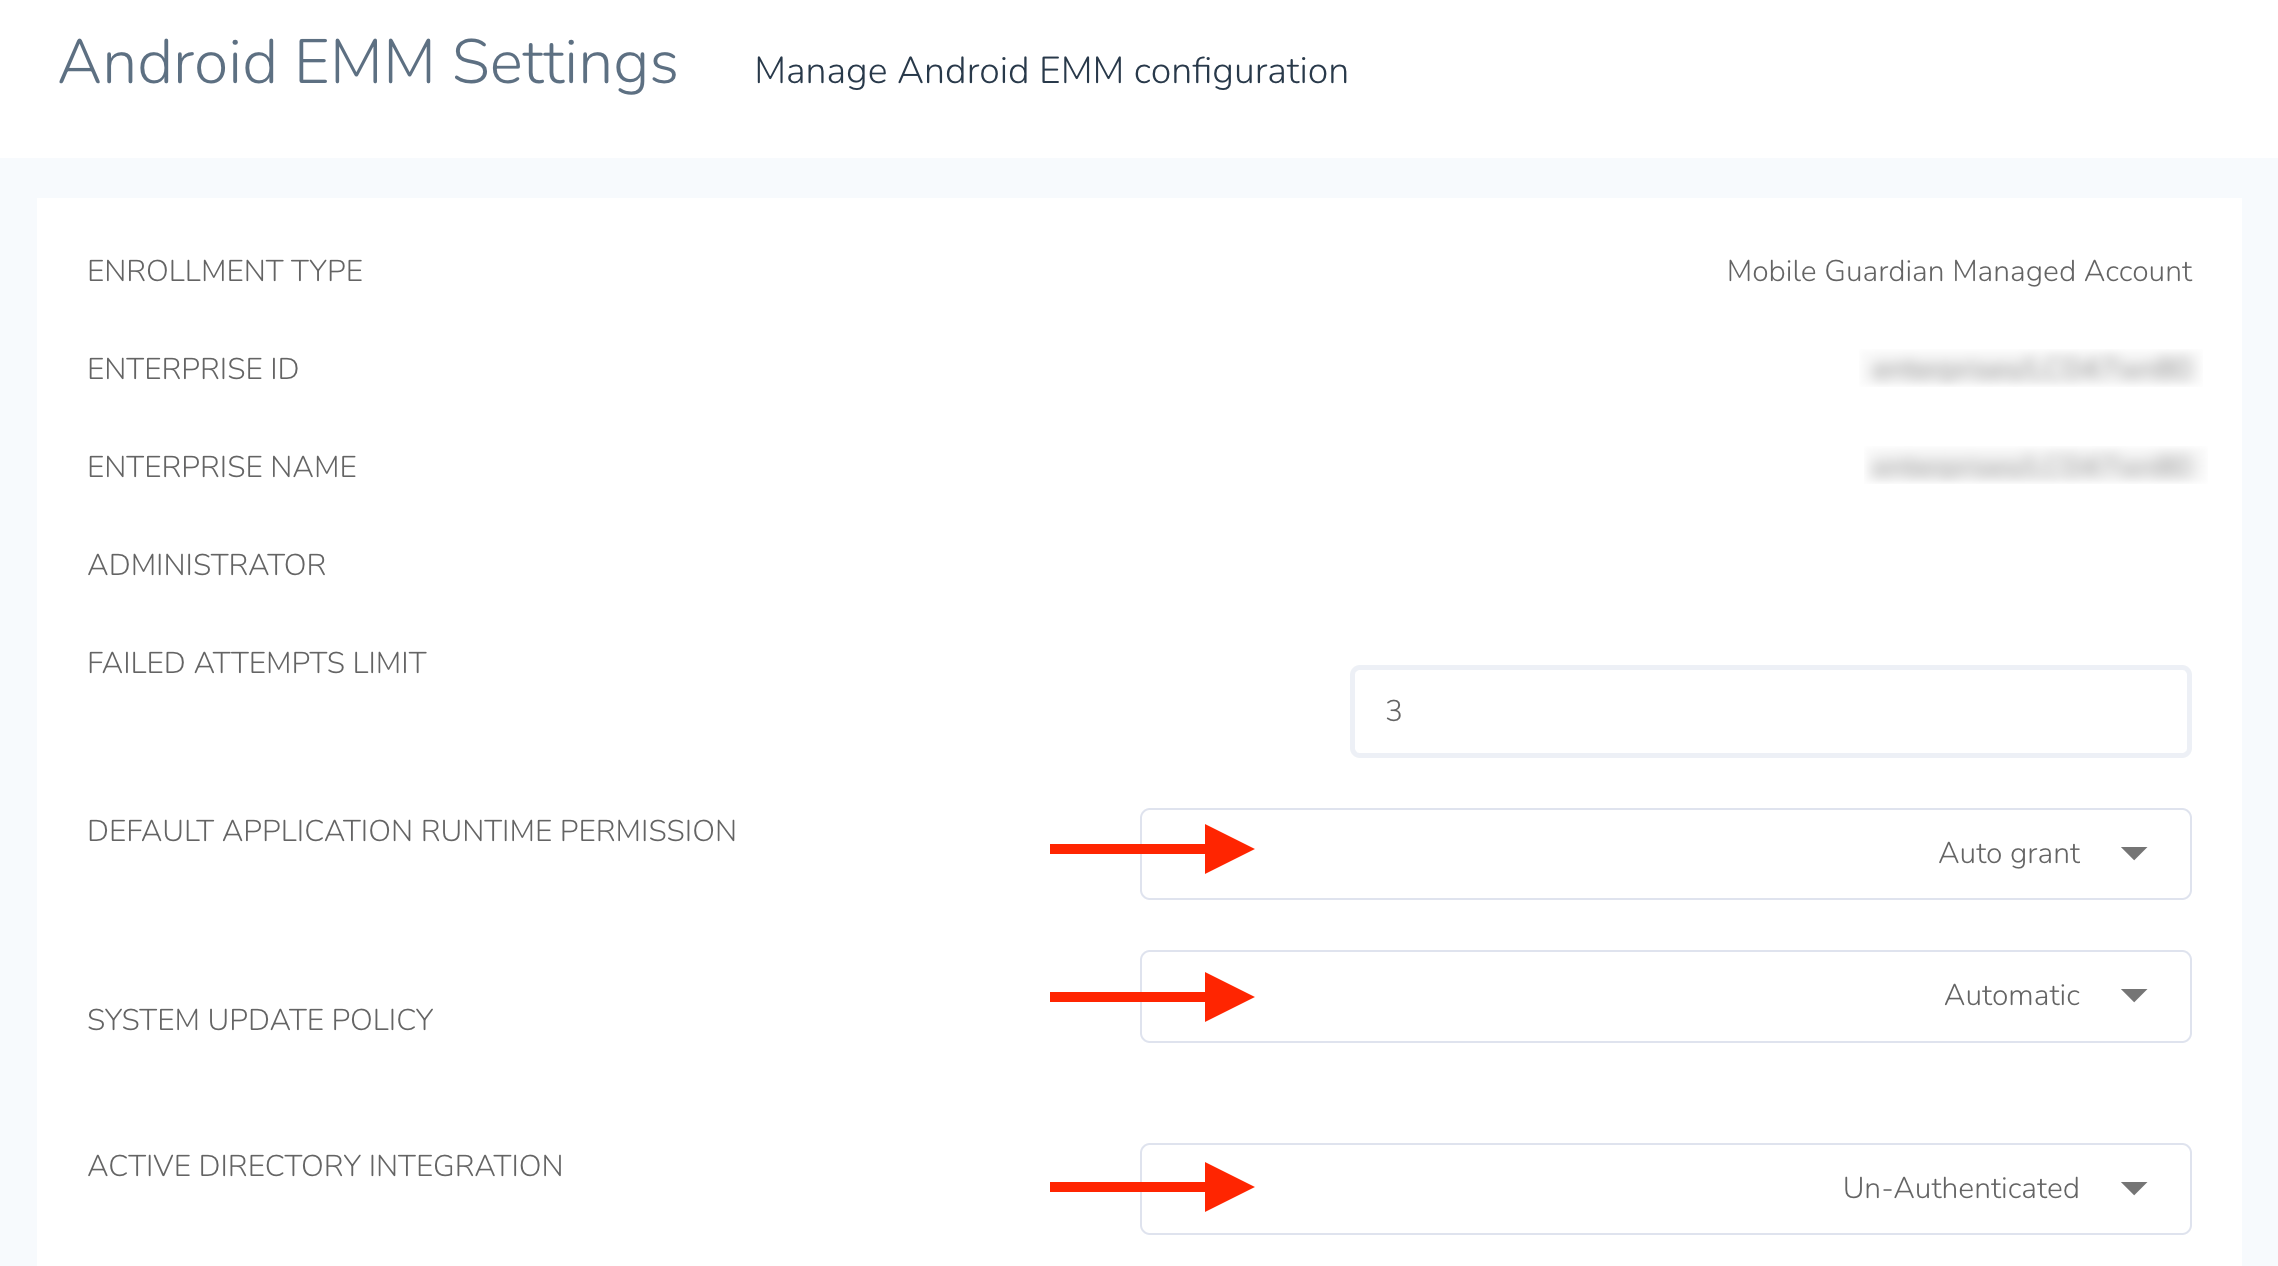Click the arrow next to Auto grant
Screen dimensions: 2278x1266
pos(2134,854)
